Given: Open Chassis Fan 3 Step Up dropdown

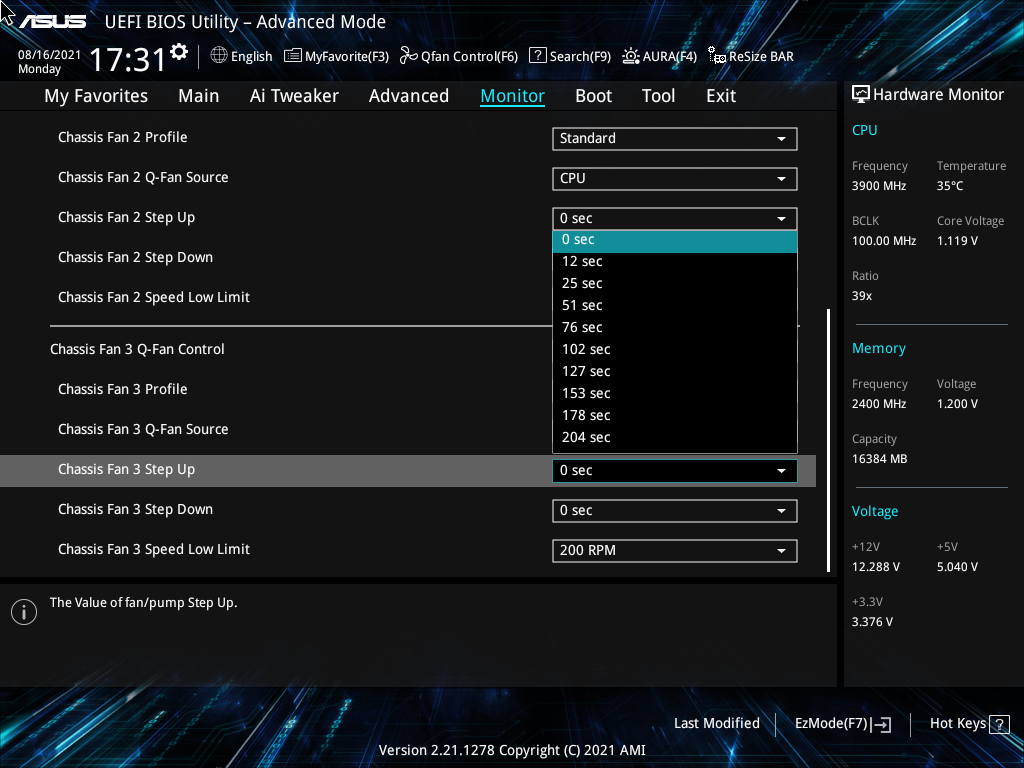Looking at the screenshot, I should click(x=675, y=470).
